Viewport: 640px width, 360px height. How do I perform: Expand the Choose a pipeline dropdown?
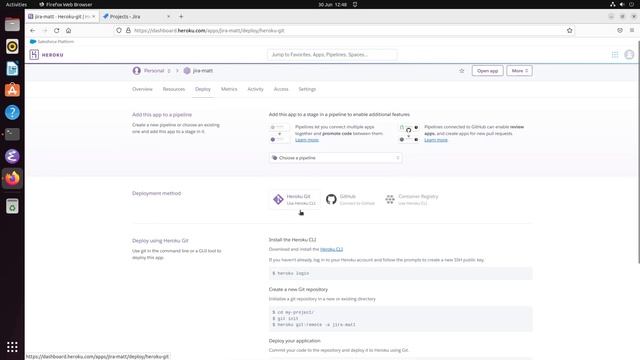pyautogui.click(x=336, y=158)
